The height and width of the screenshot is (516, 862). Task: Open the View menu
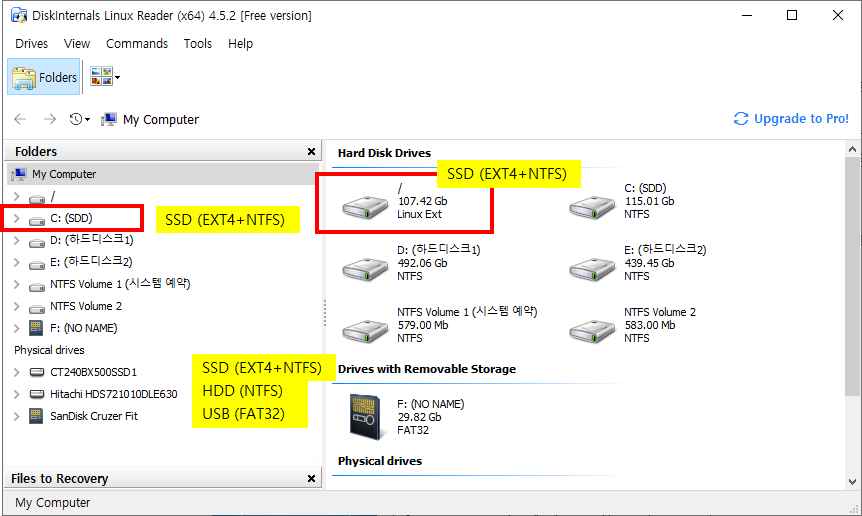point(76,43)
